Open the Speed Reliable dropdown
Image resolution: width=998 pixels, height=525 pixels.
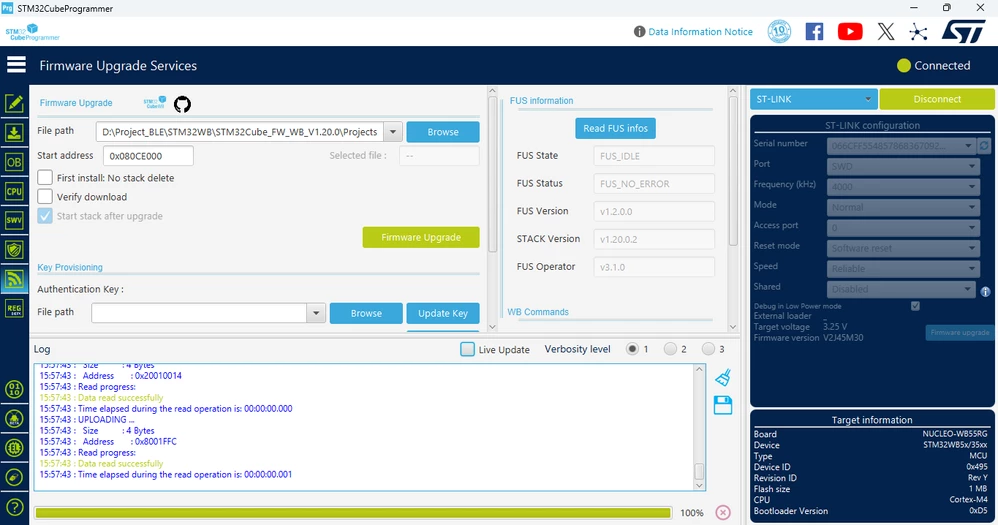(903, 269)
